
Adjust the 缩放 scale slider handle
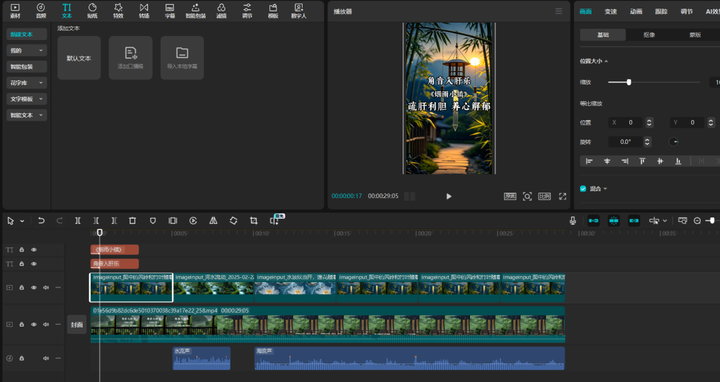click(629, 82)
